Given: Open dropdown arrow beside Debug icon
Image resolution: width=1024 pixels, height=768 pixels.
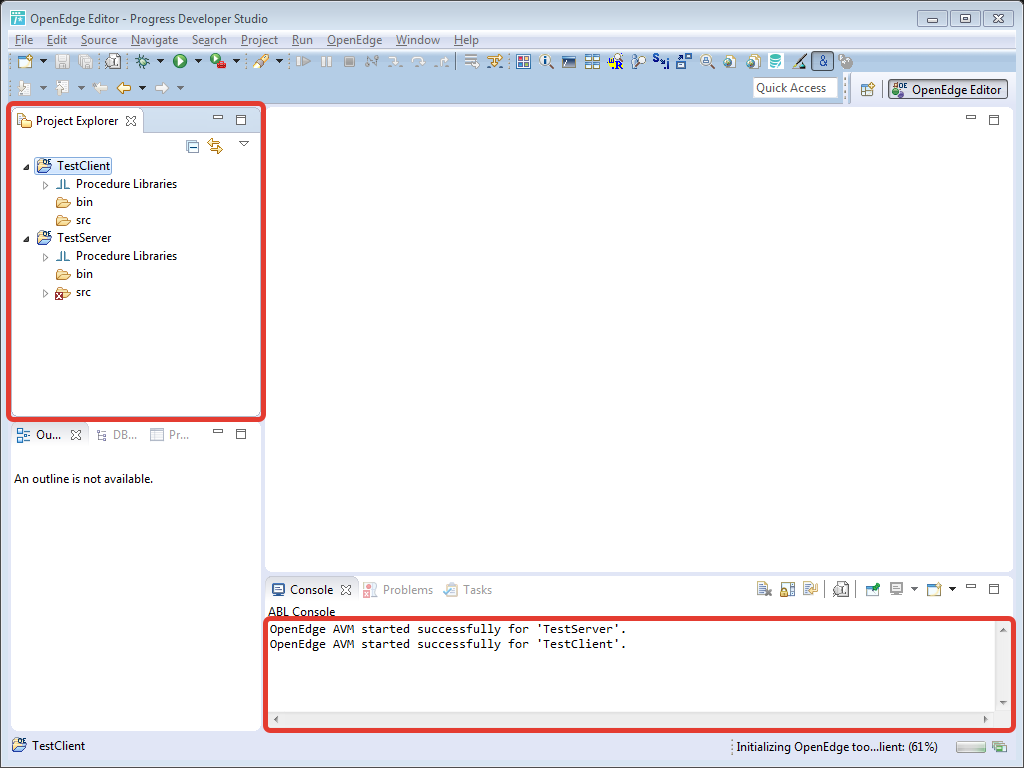Looking at the screenshot, I should coord(160,61).
